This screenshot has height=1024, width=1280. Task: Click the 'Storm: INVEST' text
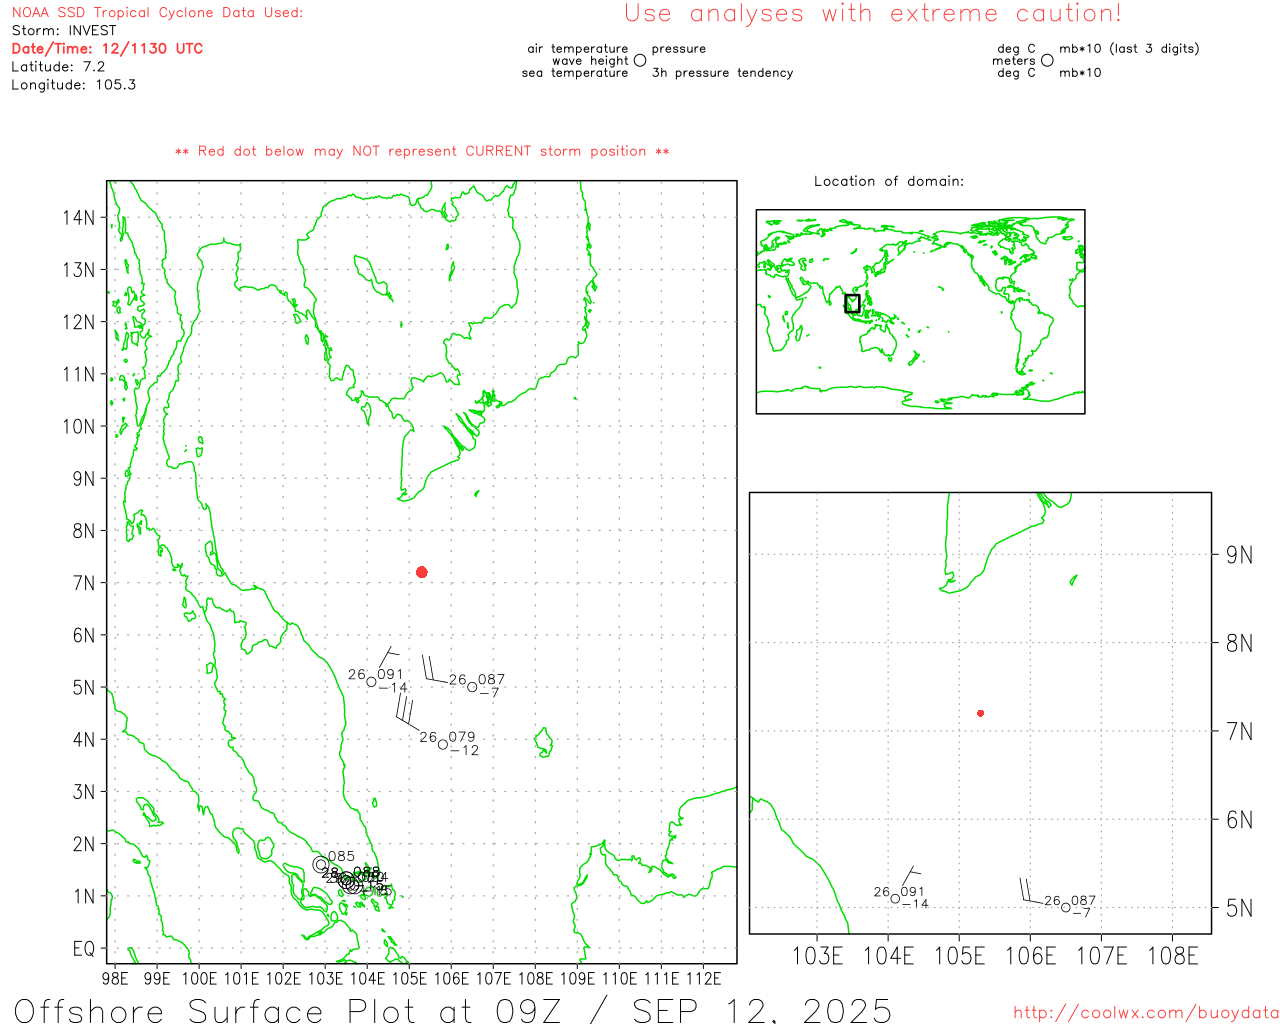(x=64, y=31)
